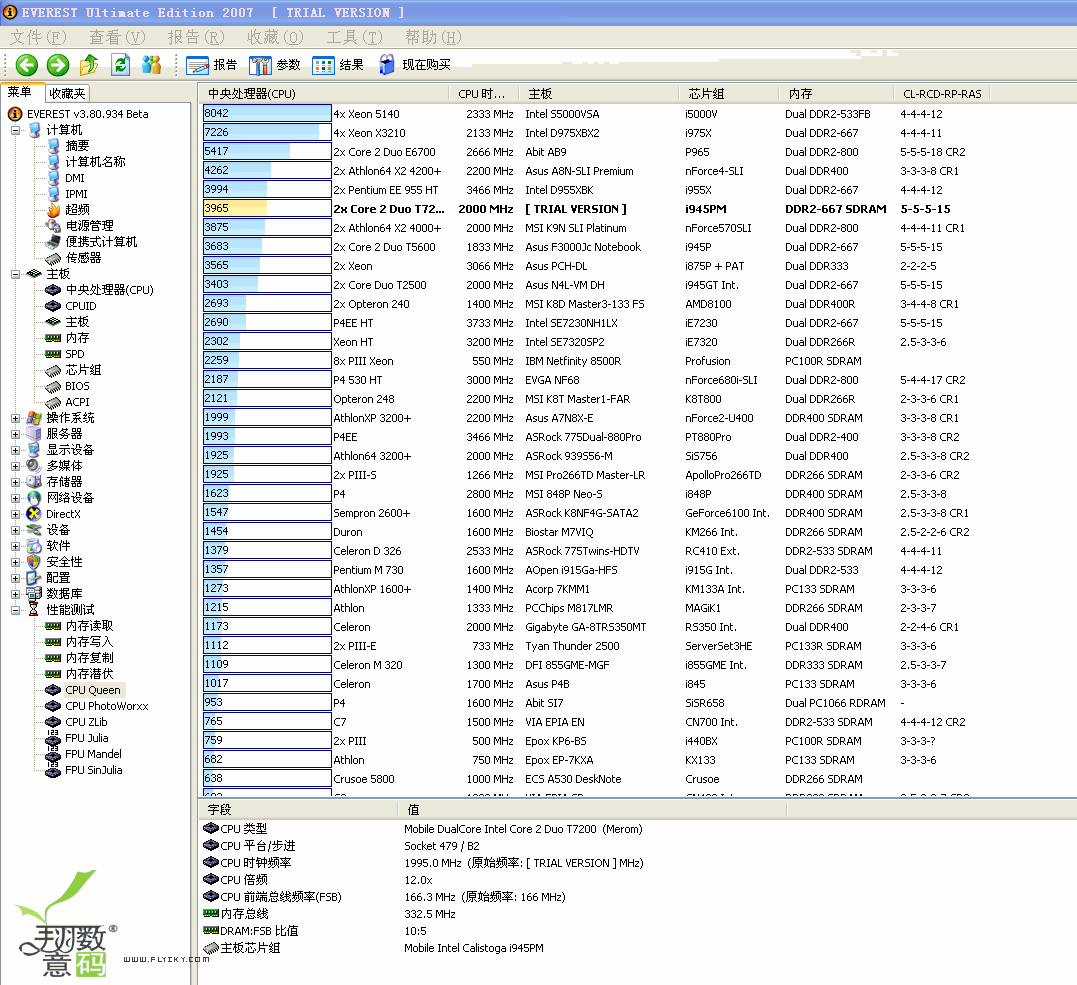Viewport: 1077px width, 985px height.
Task: Select the 安全性 security shield icon item
Action: (x=34, y=562)
